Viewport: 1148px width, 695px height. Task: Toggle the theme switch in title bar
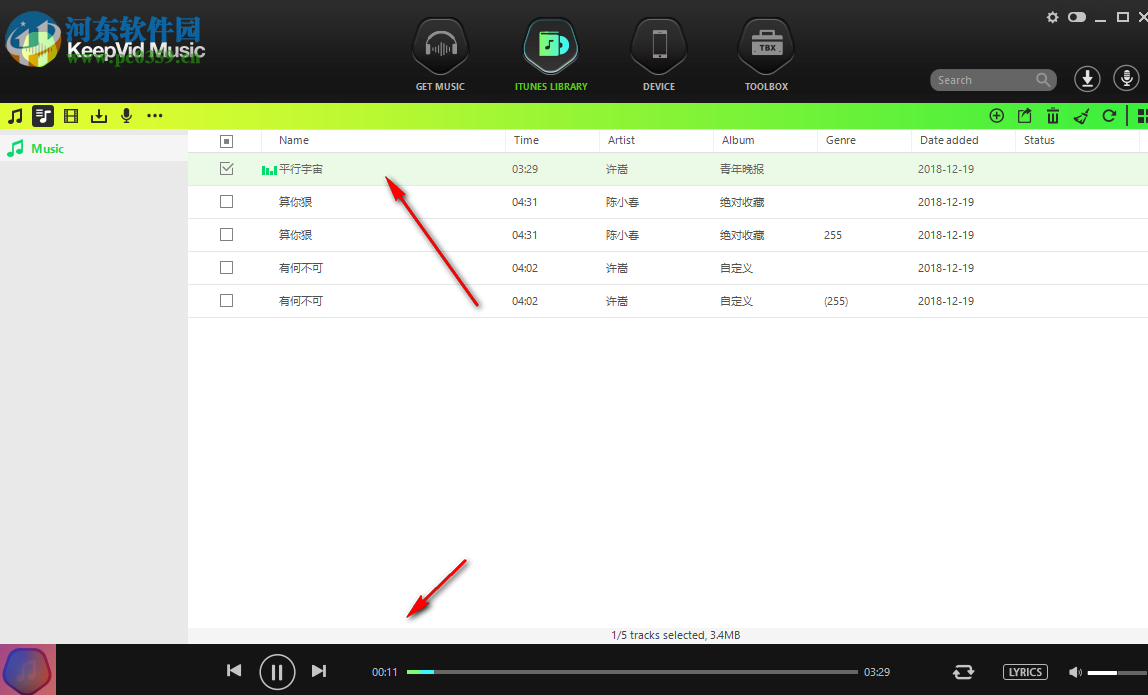click(1076, 17)
